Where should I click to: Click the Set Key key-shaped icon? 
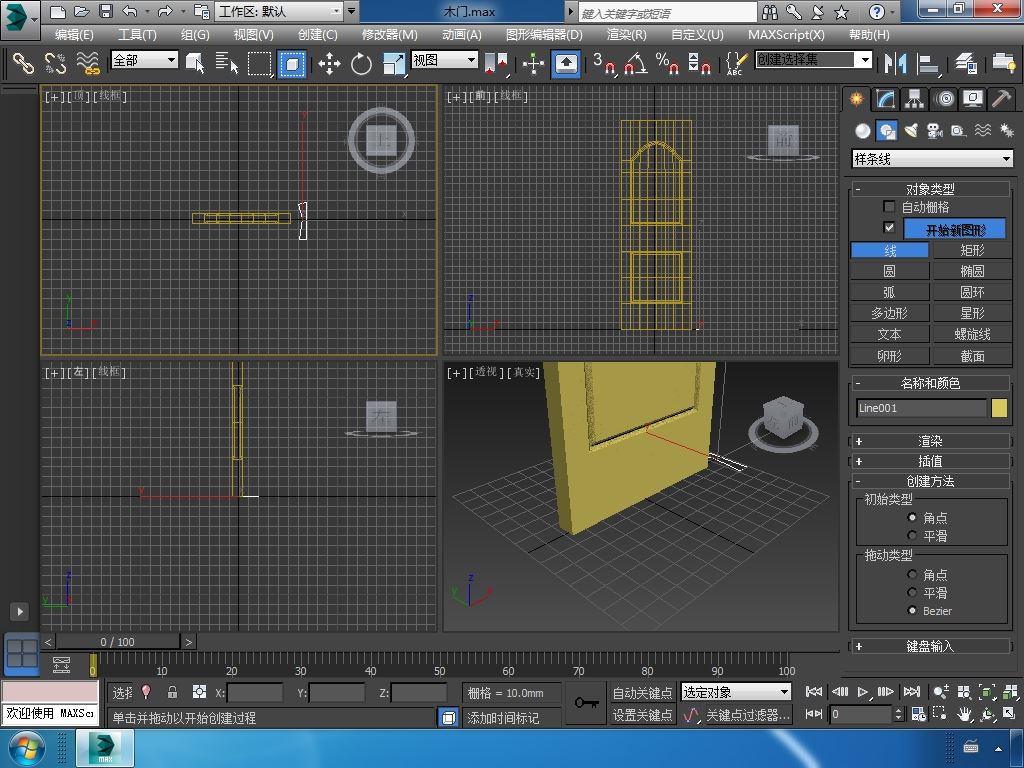pyautogui.click(x=586, y=703)
